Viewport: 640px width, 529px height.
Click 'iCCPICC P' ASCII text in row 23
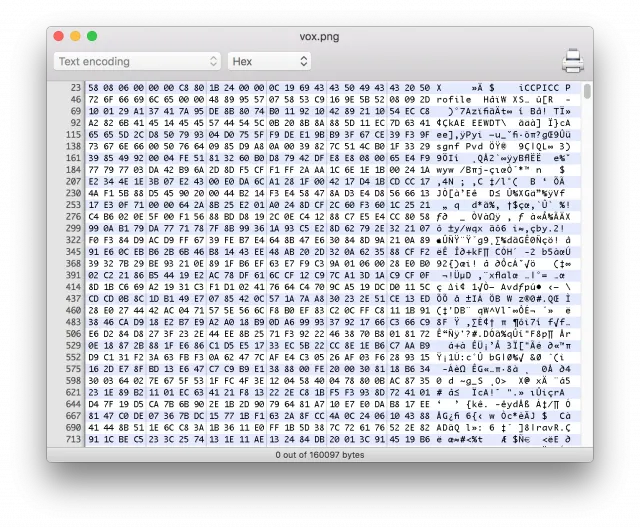544,88
